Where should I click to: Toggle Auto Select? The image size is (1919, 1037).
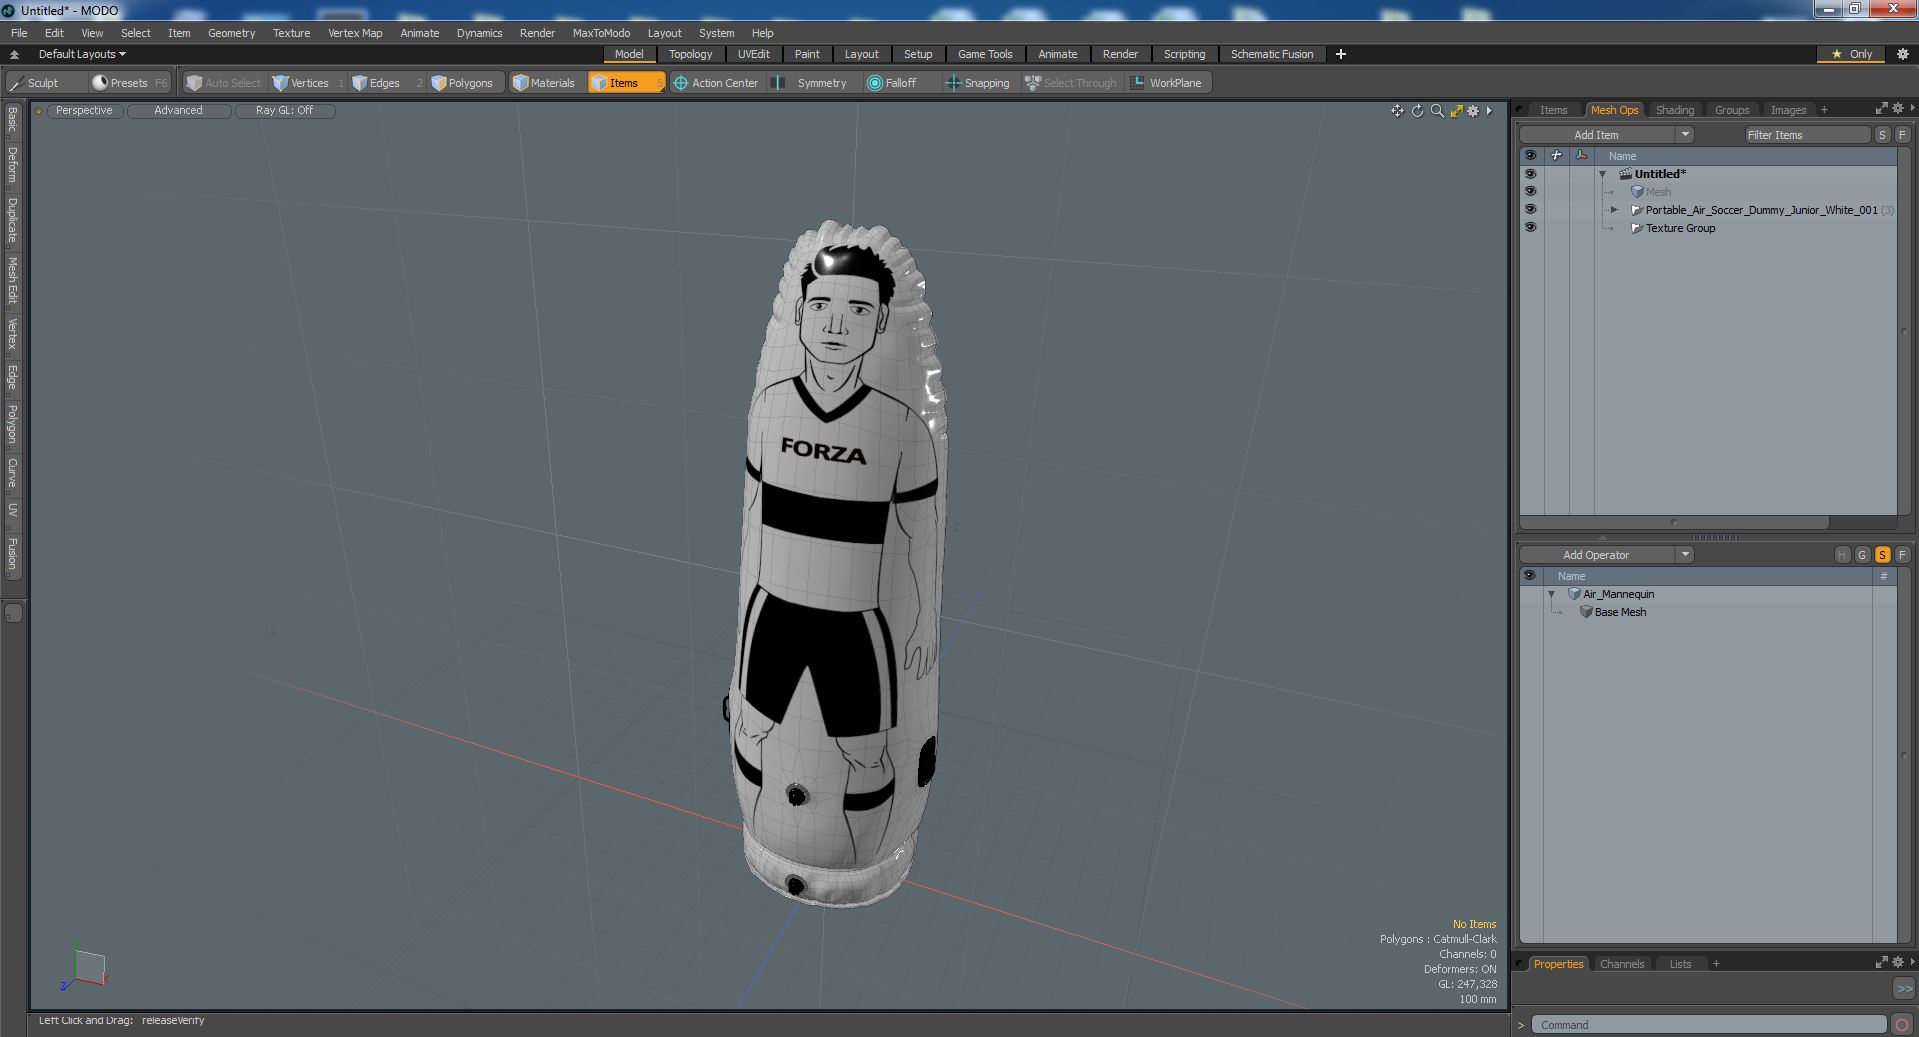click(224, 83)
